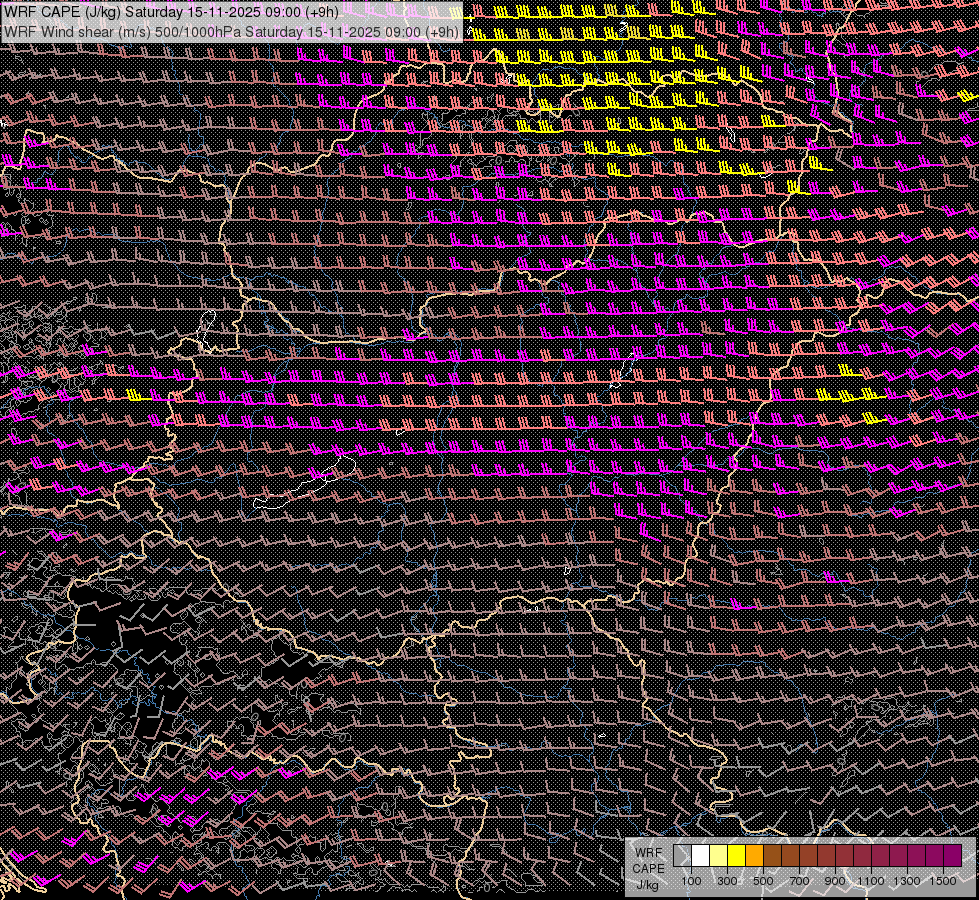Viewport: 979px width, 900px height.
Task: Click the last purple swatch in the legend
Action: 952,856
